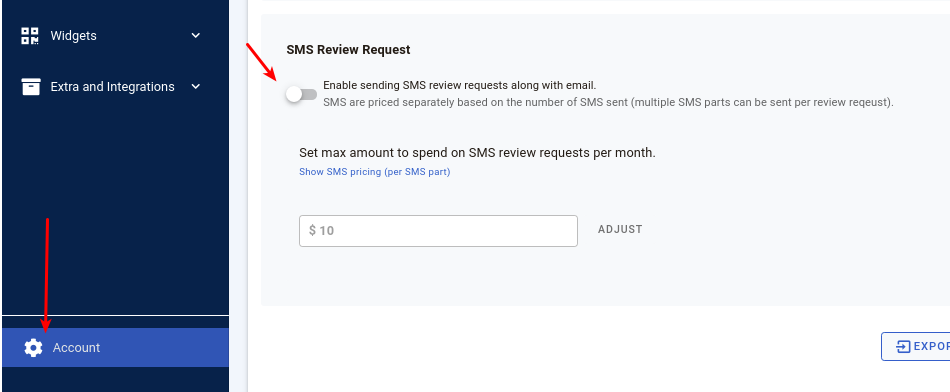This screenshot has height=392, width=950.
Task: Click the EXPORT button
Action: click(x=915, y=347)
